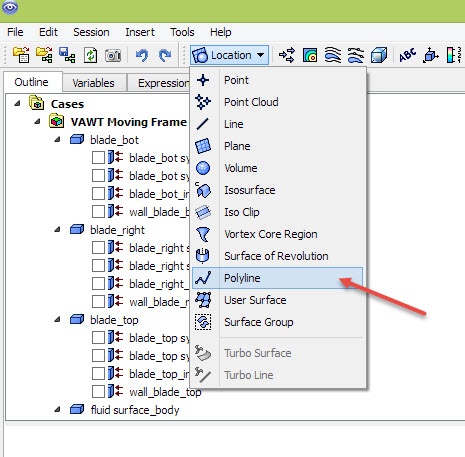The height and width of the screenshot is (457, 465).
Task: Select the fluid surface_body tree item
Action: tap(135, 410)
